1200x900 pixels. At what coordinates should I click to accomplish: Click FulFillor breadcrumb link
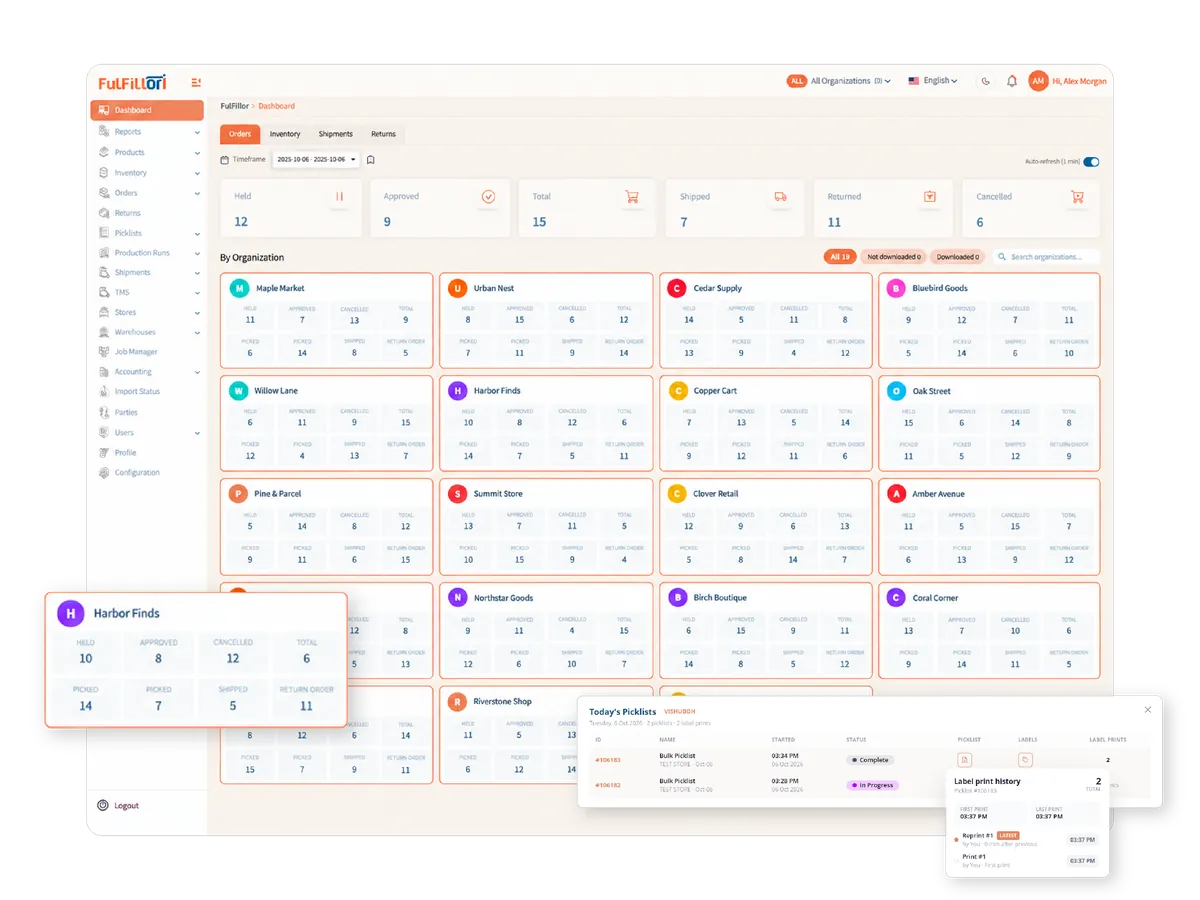(236, 106)
